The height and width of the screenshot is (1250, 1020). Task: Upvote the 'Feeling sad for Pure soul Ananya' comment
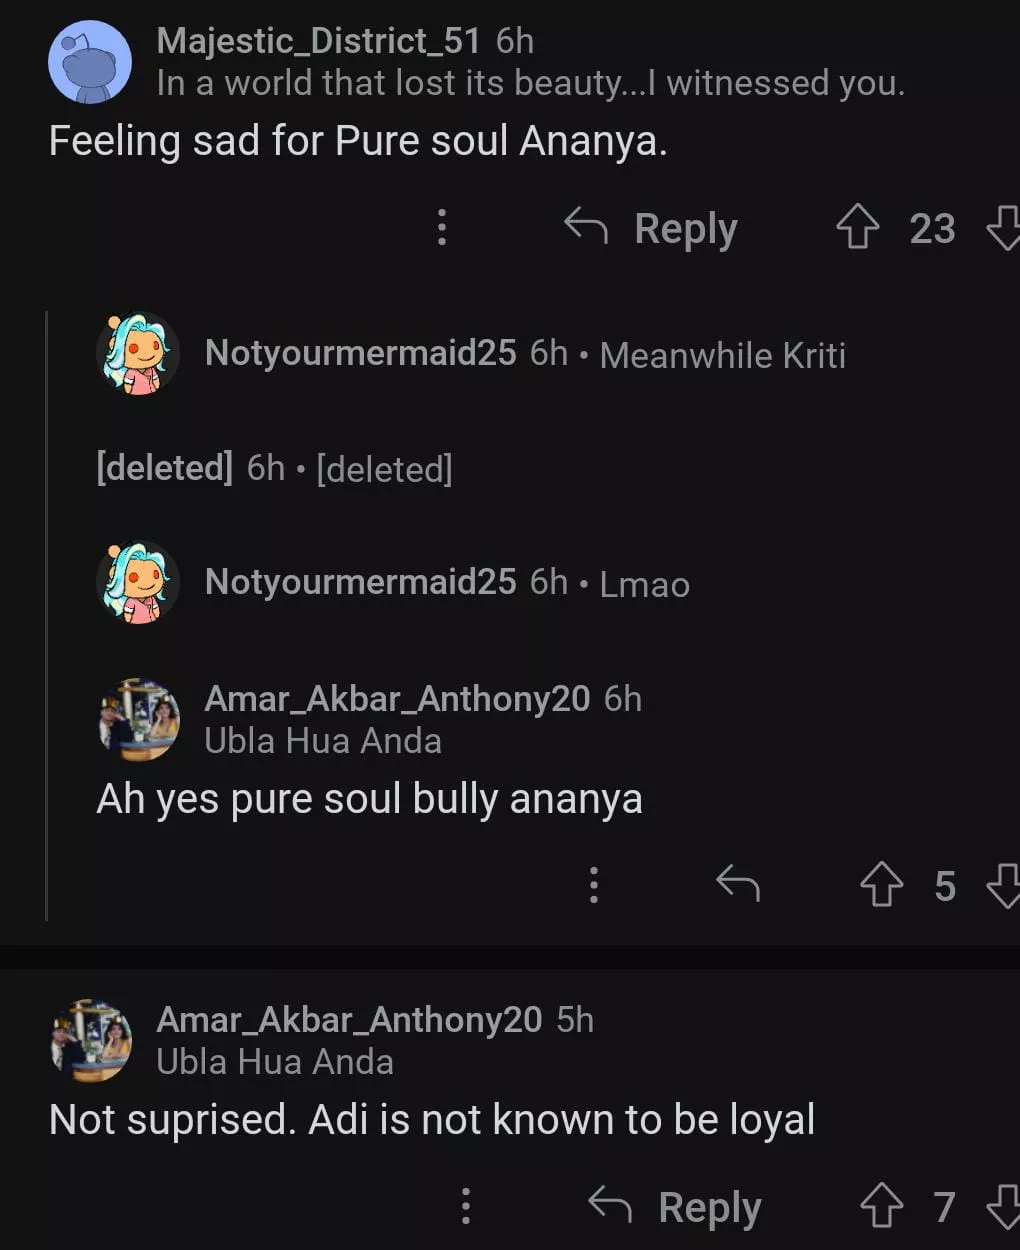(857, 227)
